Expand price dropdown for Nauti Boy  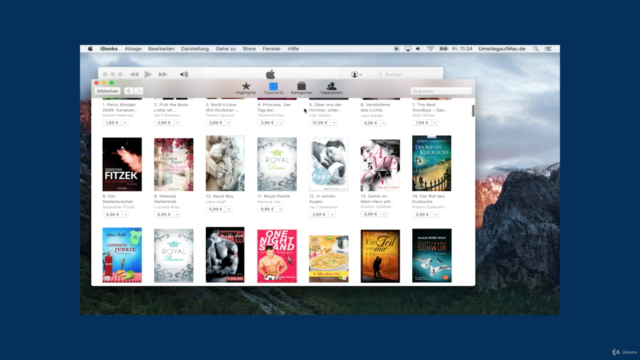point(229,209)
